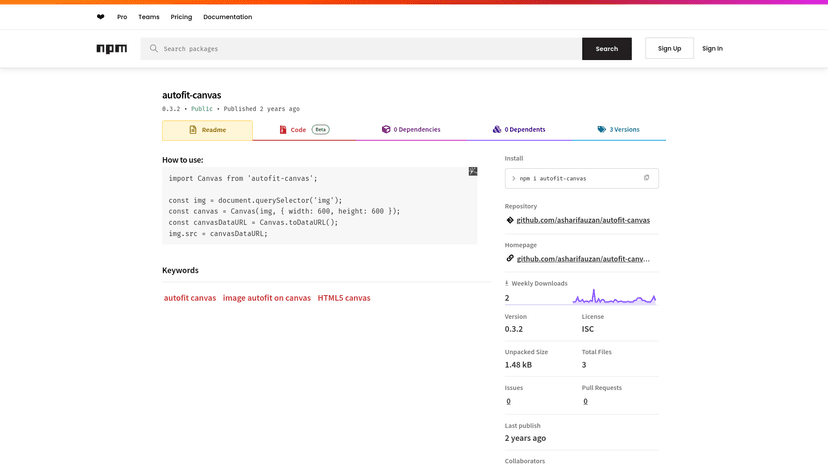Copy the npm install command

click(646, 178)
